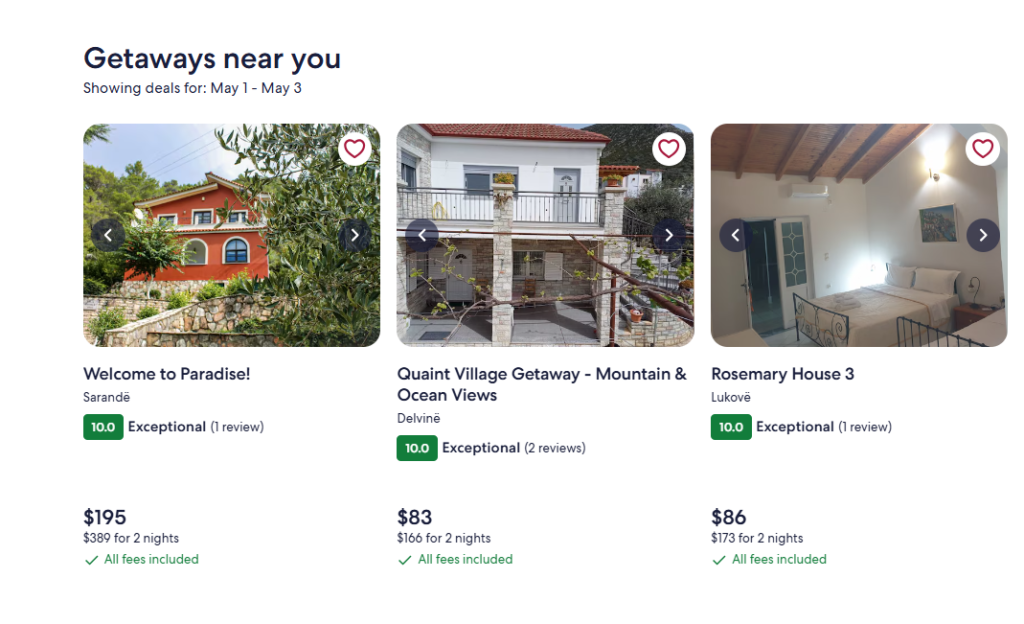
Task: Go to previous Rosemary House 3 photo
Action: click(736, 235)
